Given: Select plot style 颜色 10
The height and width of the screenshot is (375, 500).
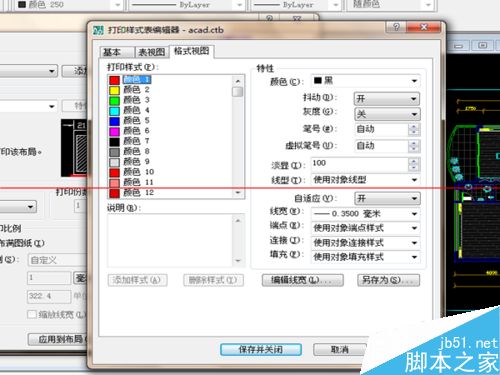Looking at the screenshot, I should pos(139,172).
